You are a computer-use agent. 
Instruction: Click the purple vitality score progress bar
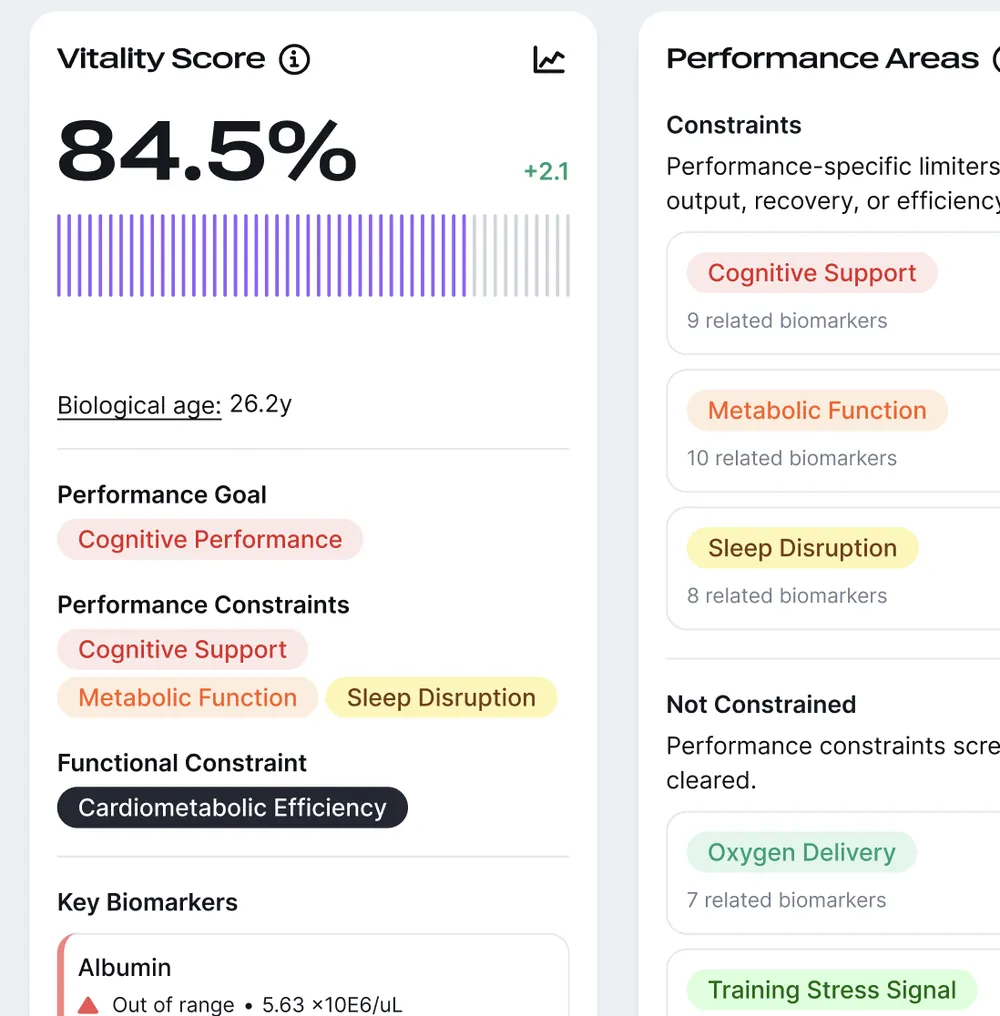(x=313, y=255)
